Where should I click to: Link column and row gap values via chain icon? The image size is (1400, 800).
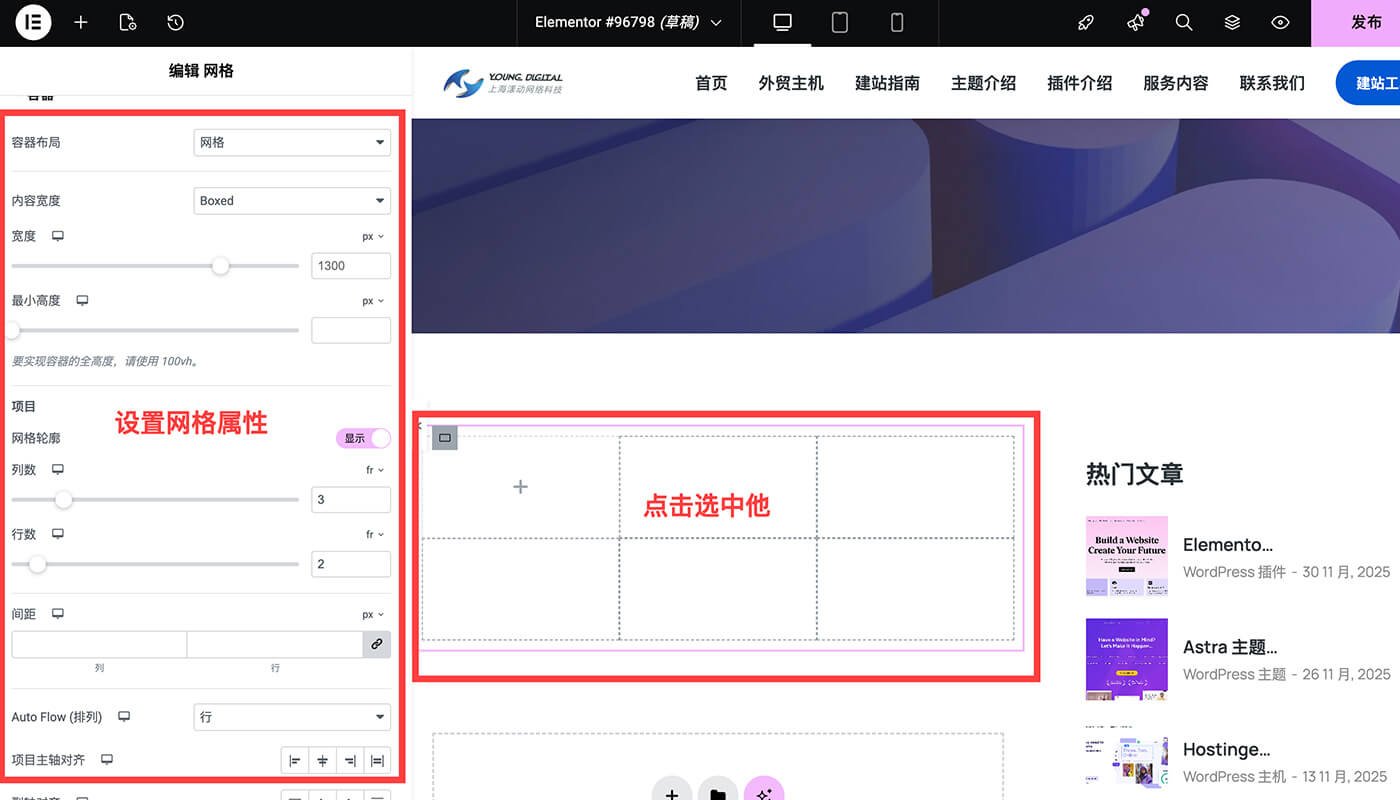point(377,644)
